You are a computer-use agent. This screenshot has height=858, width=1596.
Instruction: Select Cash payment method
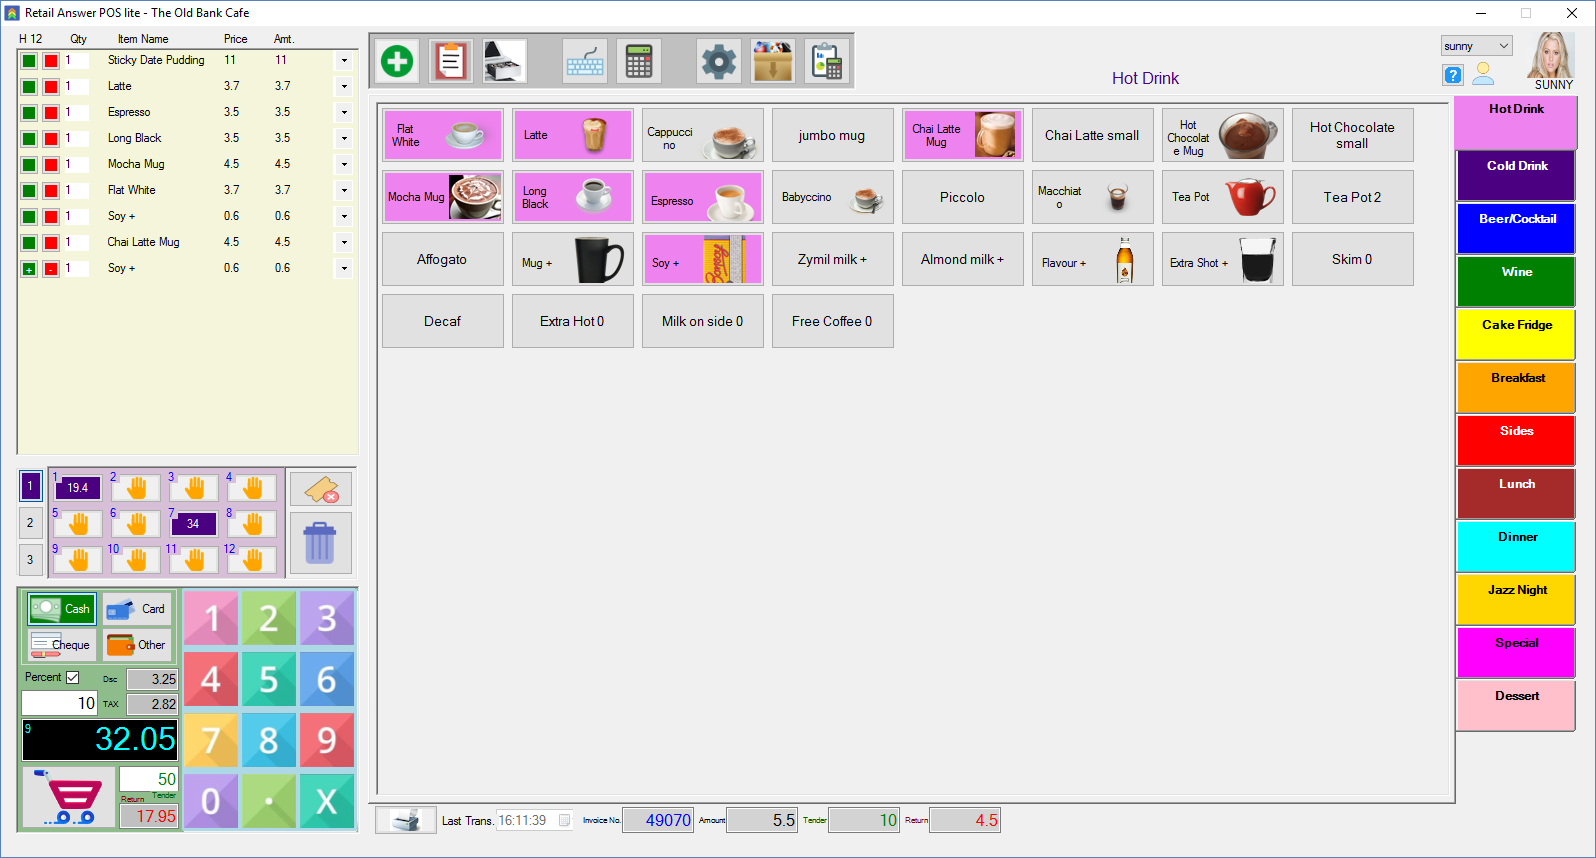tap(62, 608)
